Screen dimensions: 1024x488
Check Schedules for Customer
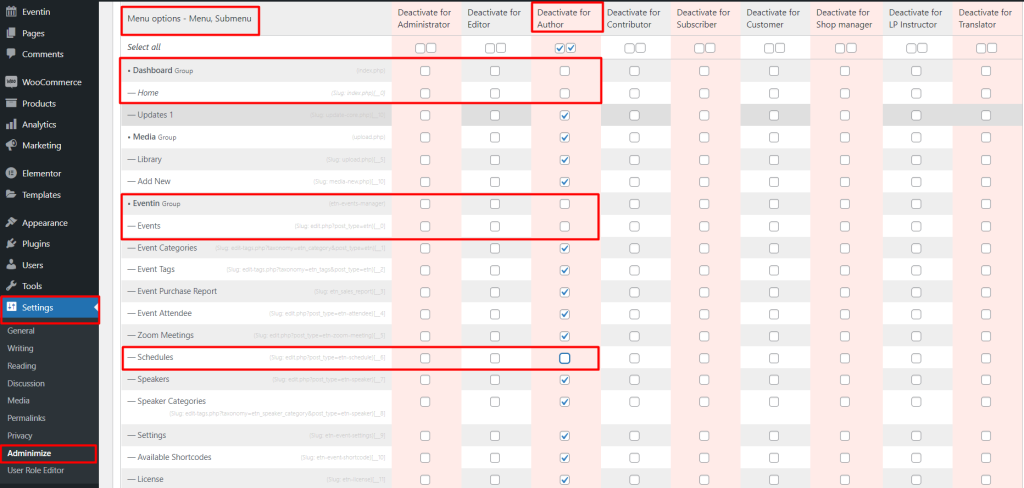click(774, 358)
